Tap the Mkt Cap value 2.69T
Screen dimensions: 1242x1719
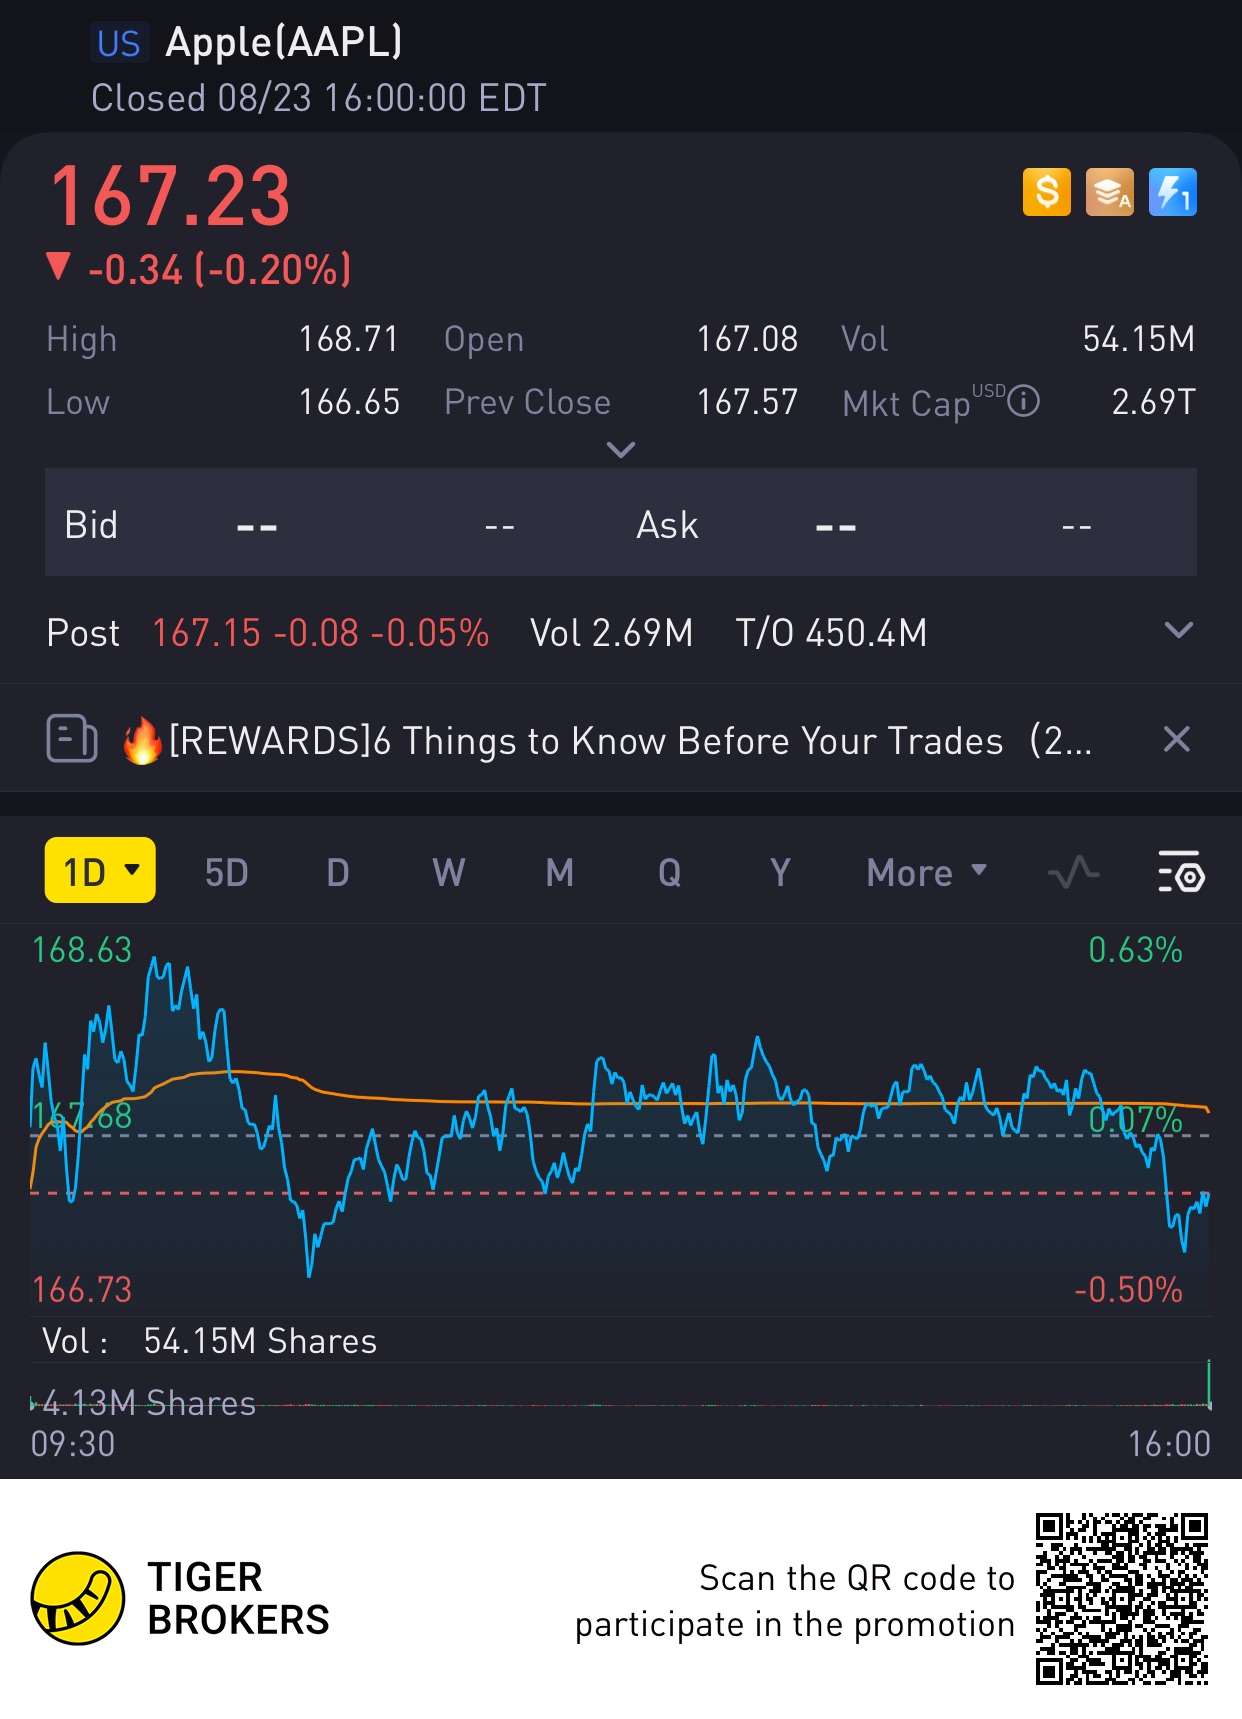pos(1154,402)
